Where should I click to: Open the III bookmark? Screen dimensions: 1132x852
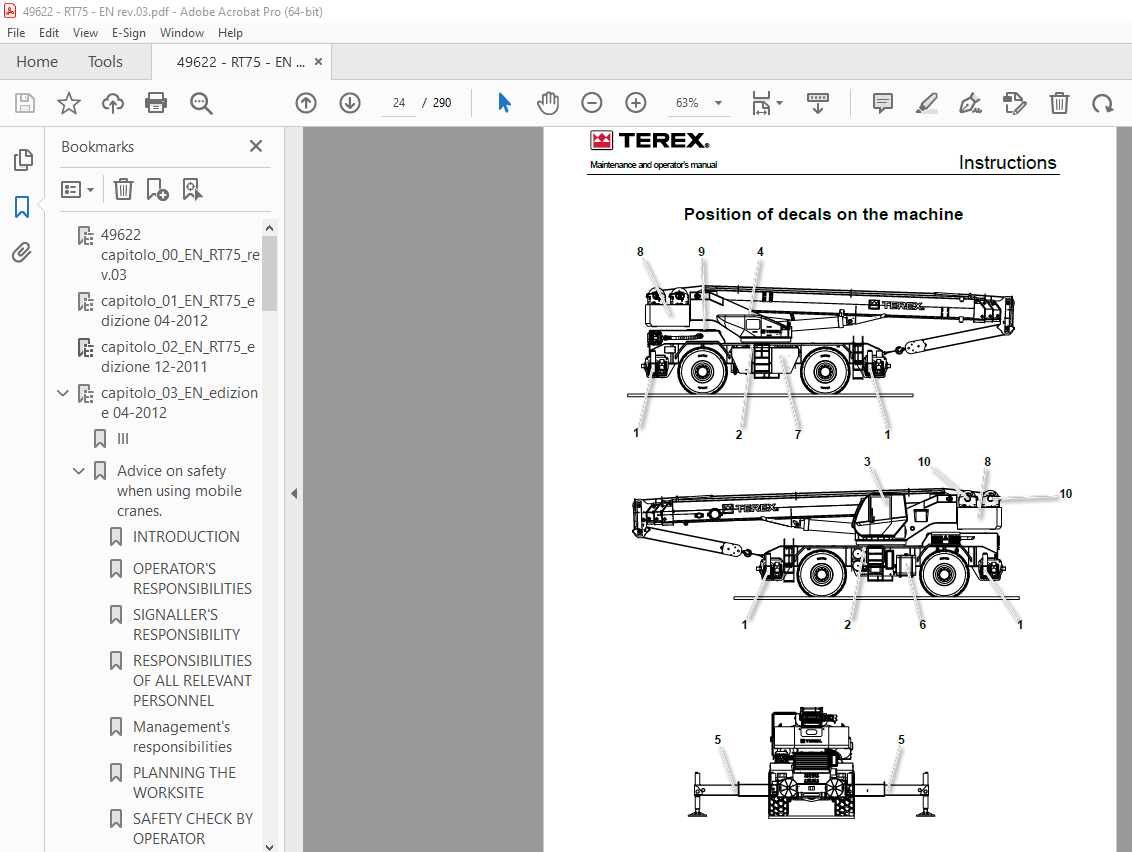point(123,439)
